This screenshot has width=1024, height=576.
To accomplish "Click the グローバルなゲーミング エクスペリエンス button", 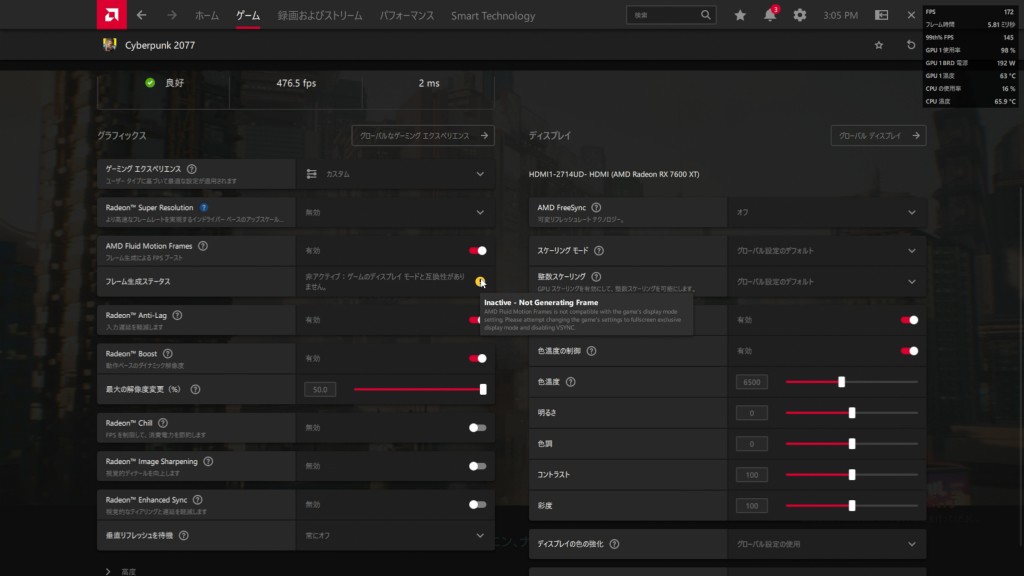I will (422, 135).
